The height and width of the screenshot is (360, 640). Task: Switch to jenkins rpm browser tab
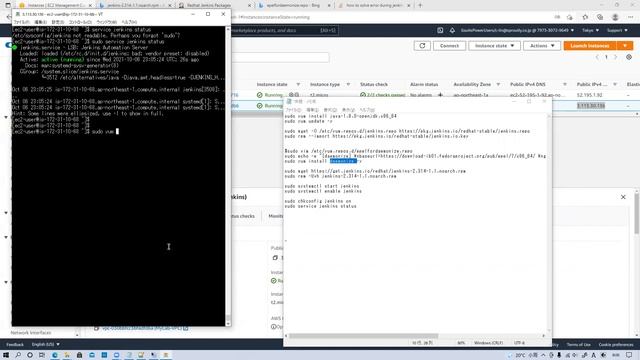[x=135, y=5]
